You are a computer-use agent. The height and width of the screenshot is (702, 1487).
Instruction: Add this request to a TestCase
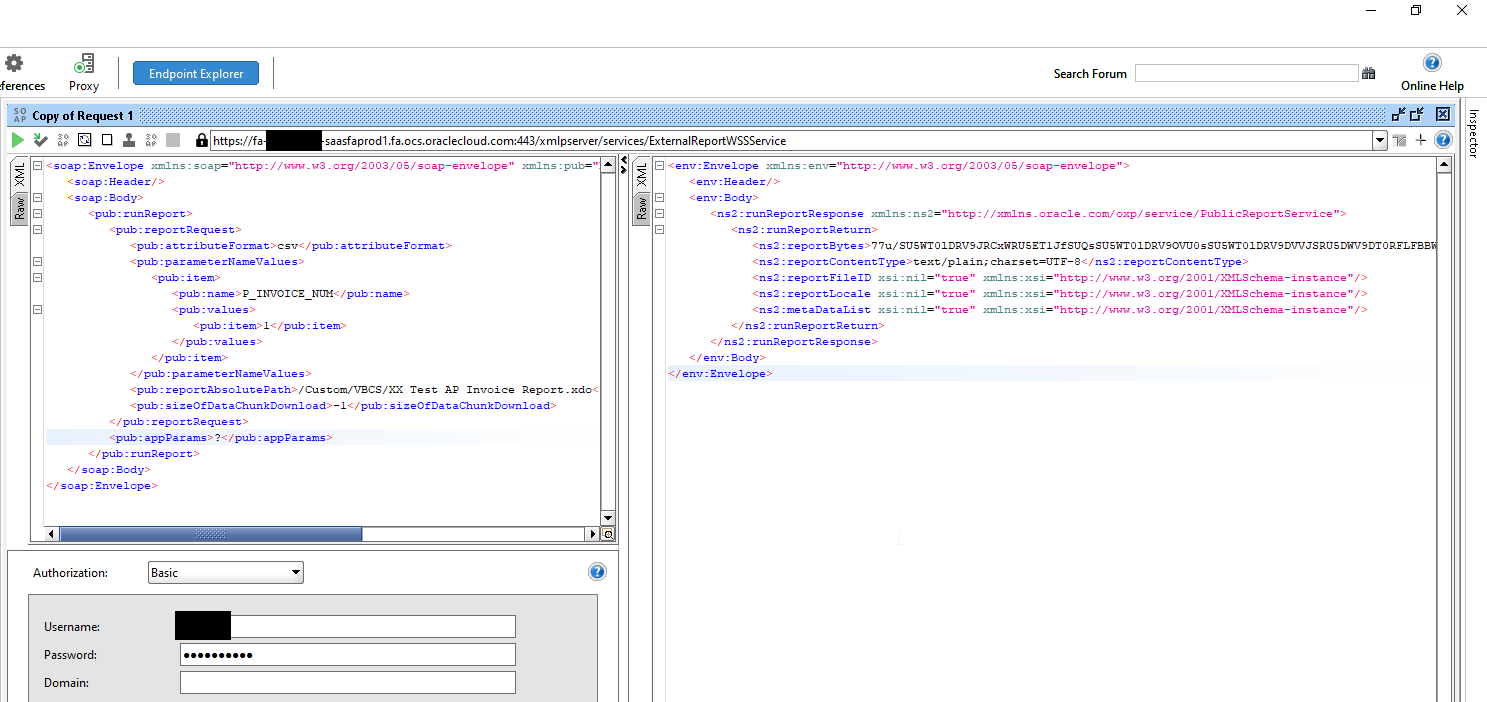[x=40, y=140]
